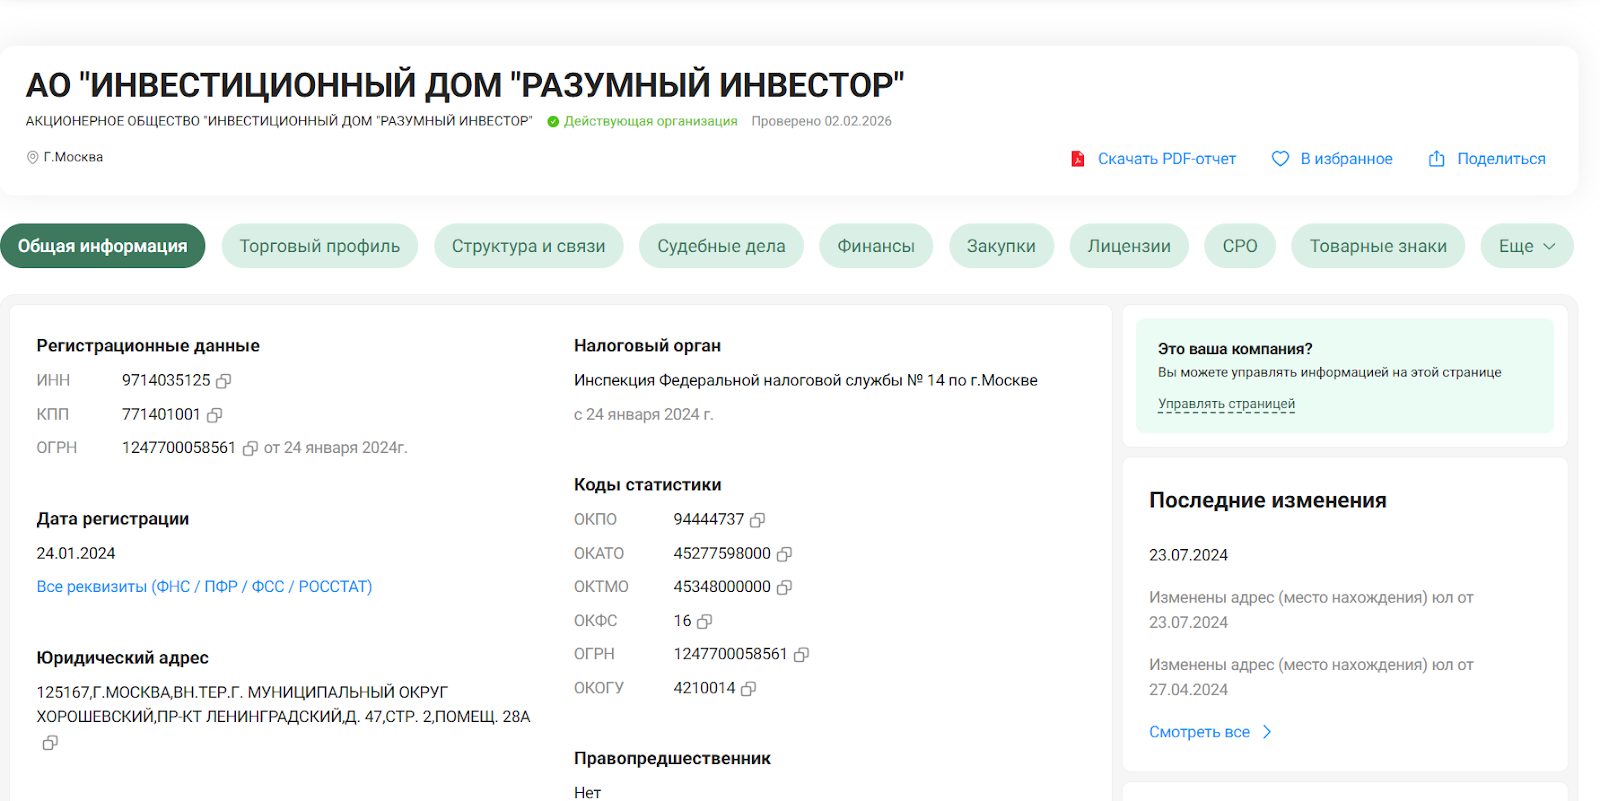Open Все реквизиты link
This screenshot has height=801, width=1600.
tap(204, 587)
